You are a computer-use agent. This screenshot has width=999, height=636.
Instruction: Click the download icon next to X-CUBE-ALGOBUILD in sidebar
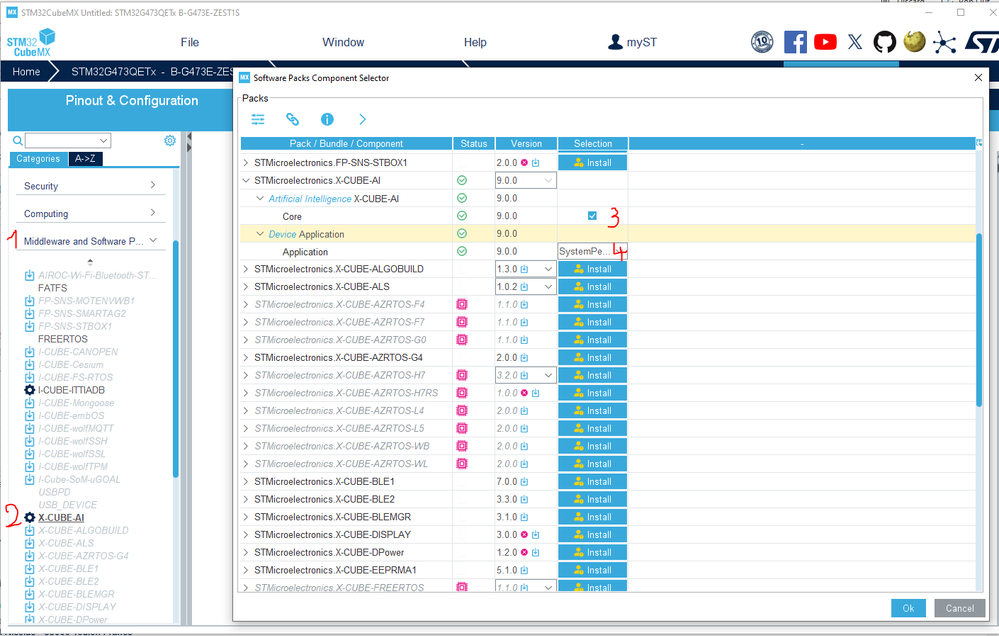(x=29, y=530)
